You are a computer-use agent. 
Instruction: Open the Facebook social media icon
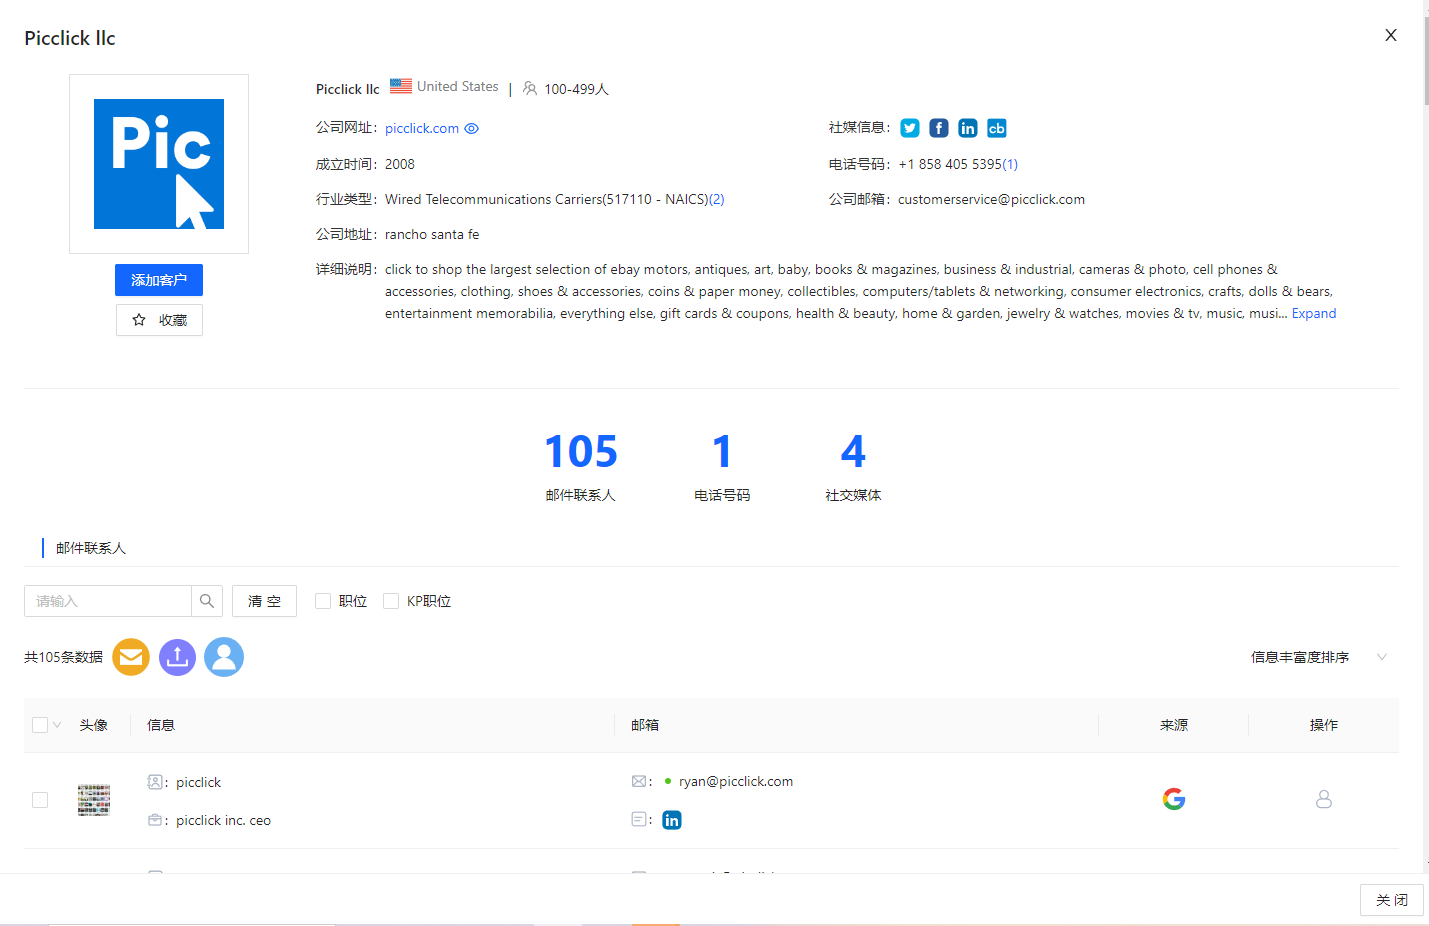[938, 128]
